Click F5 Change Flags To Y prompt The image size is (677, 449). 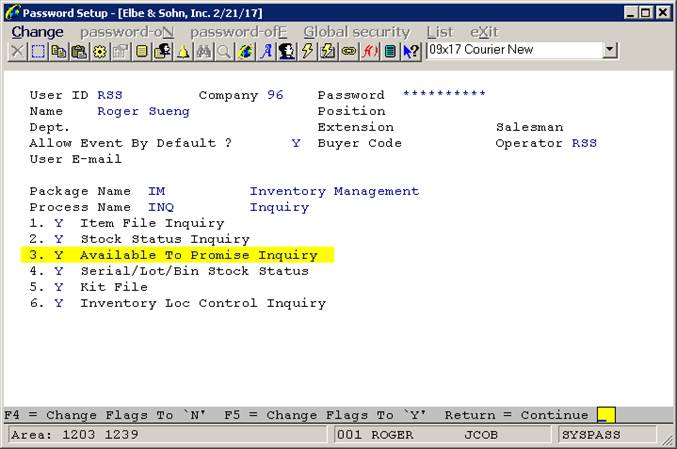tap(325, 415)
